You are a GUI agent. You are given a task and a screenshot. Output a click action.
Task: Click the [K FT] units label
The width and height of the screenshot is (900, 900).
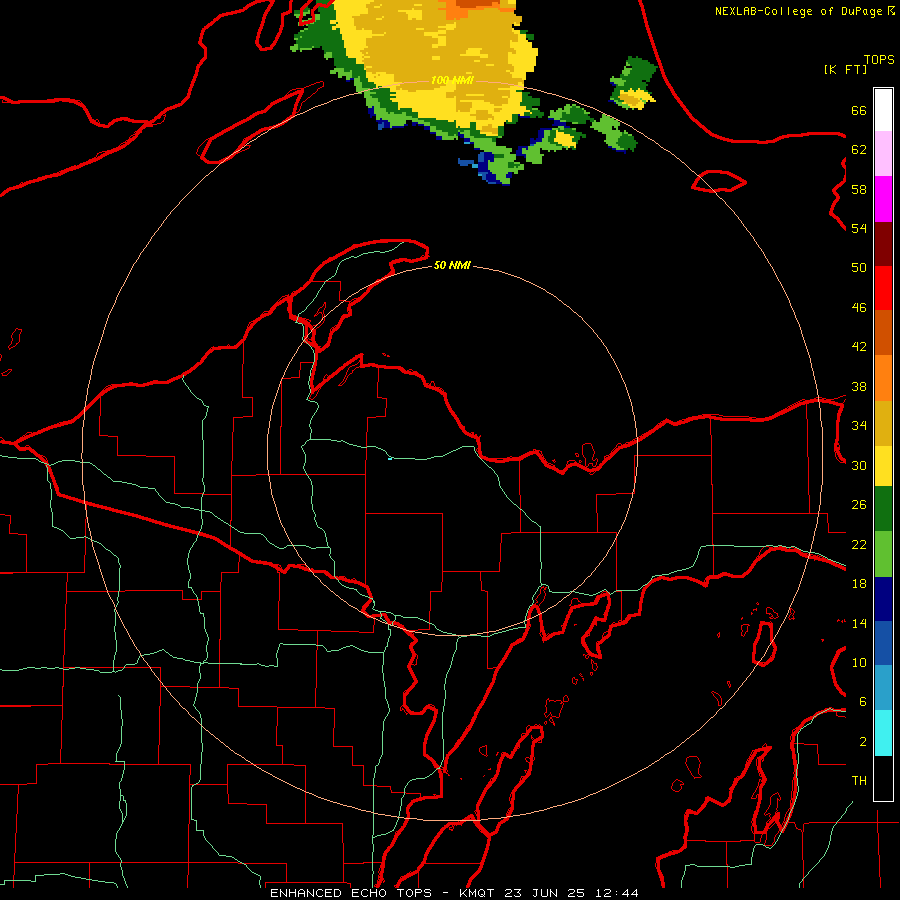845,69
